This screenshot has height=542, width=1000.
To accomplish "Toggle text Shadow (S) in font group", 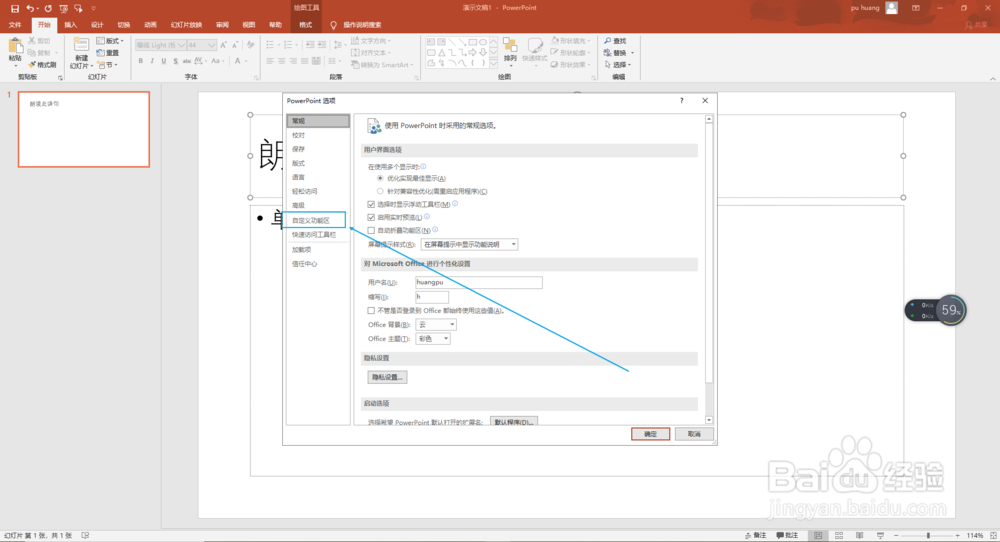I will [175, 61].
